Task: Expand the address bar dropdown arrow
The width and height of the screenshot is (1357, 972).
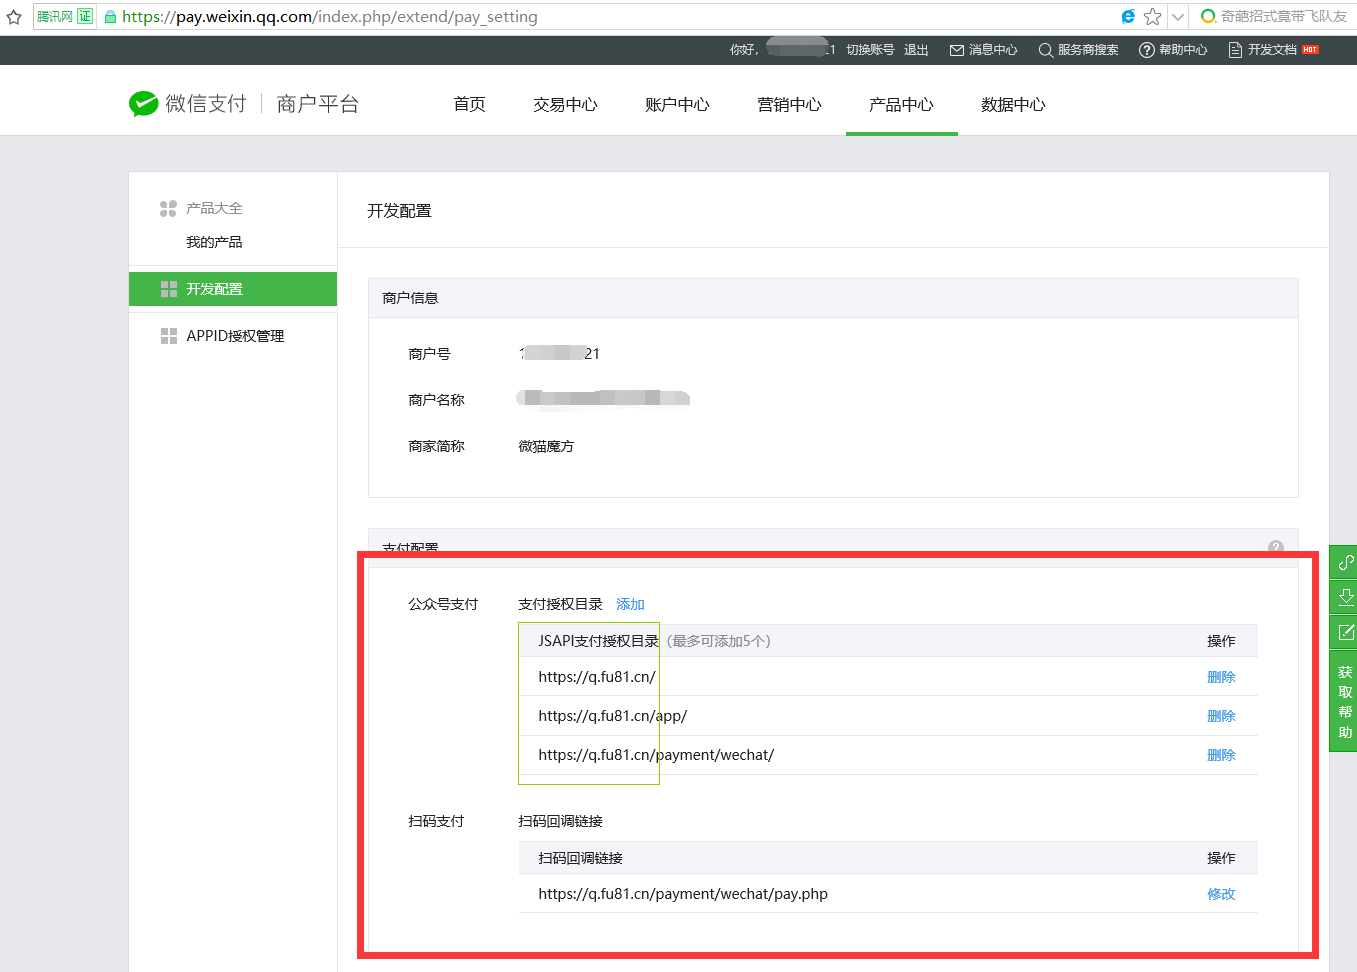Action: (1178, 16)
